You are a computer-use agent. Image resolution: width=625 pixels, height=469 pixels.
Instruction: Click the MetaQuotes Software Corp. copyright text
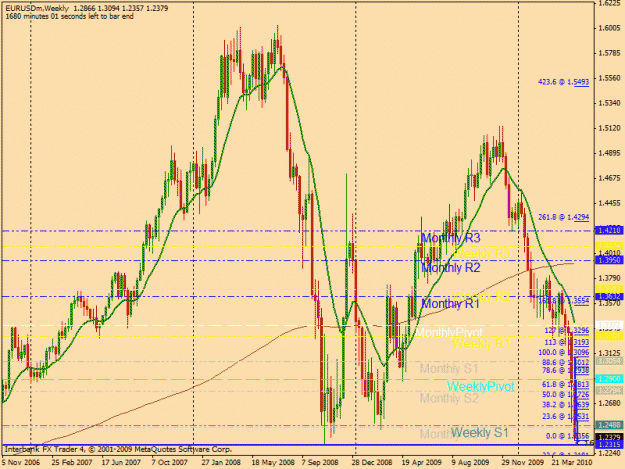[x=118, y=449]
